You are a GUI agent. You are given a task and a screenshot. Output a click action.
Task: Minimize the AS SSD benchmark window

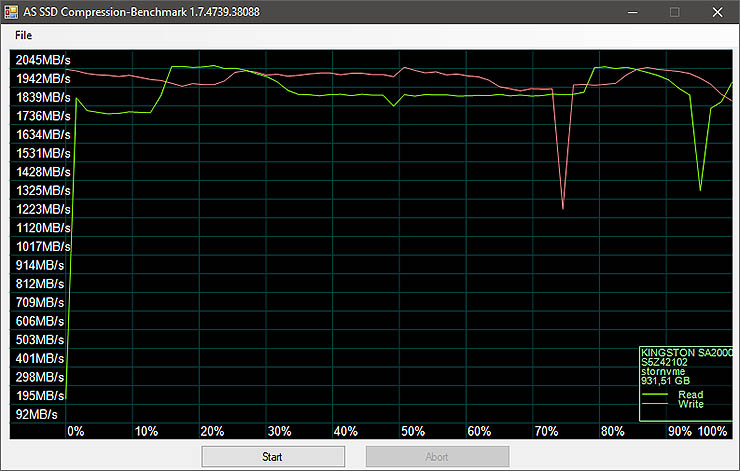point(629,12)
